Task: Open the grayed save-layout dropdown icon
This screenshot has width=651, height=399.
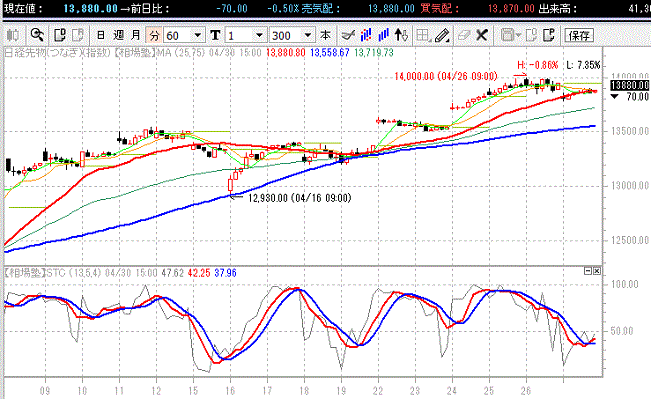Action: 510,35
